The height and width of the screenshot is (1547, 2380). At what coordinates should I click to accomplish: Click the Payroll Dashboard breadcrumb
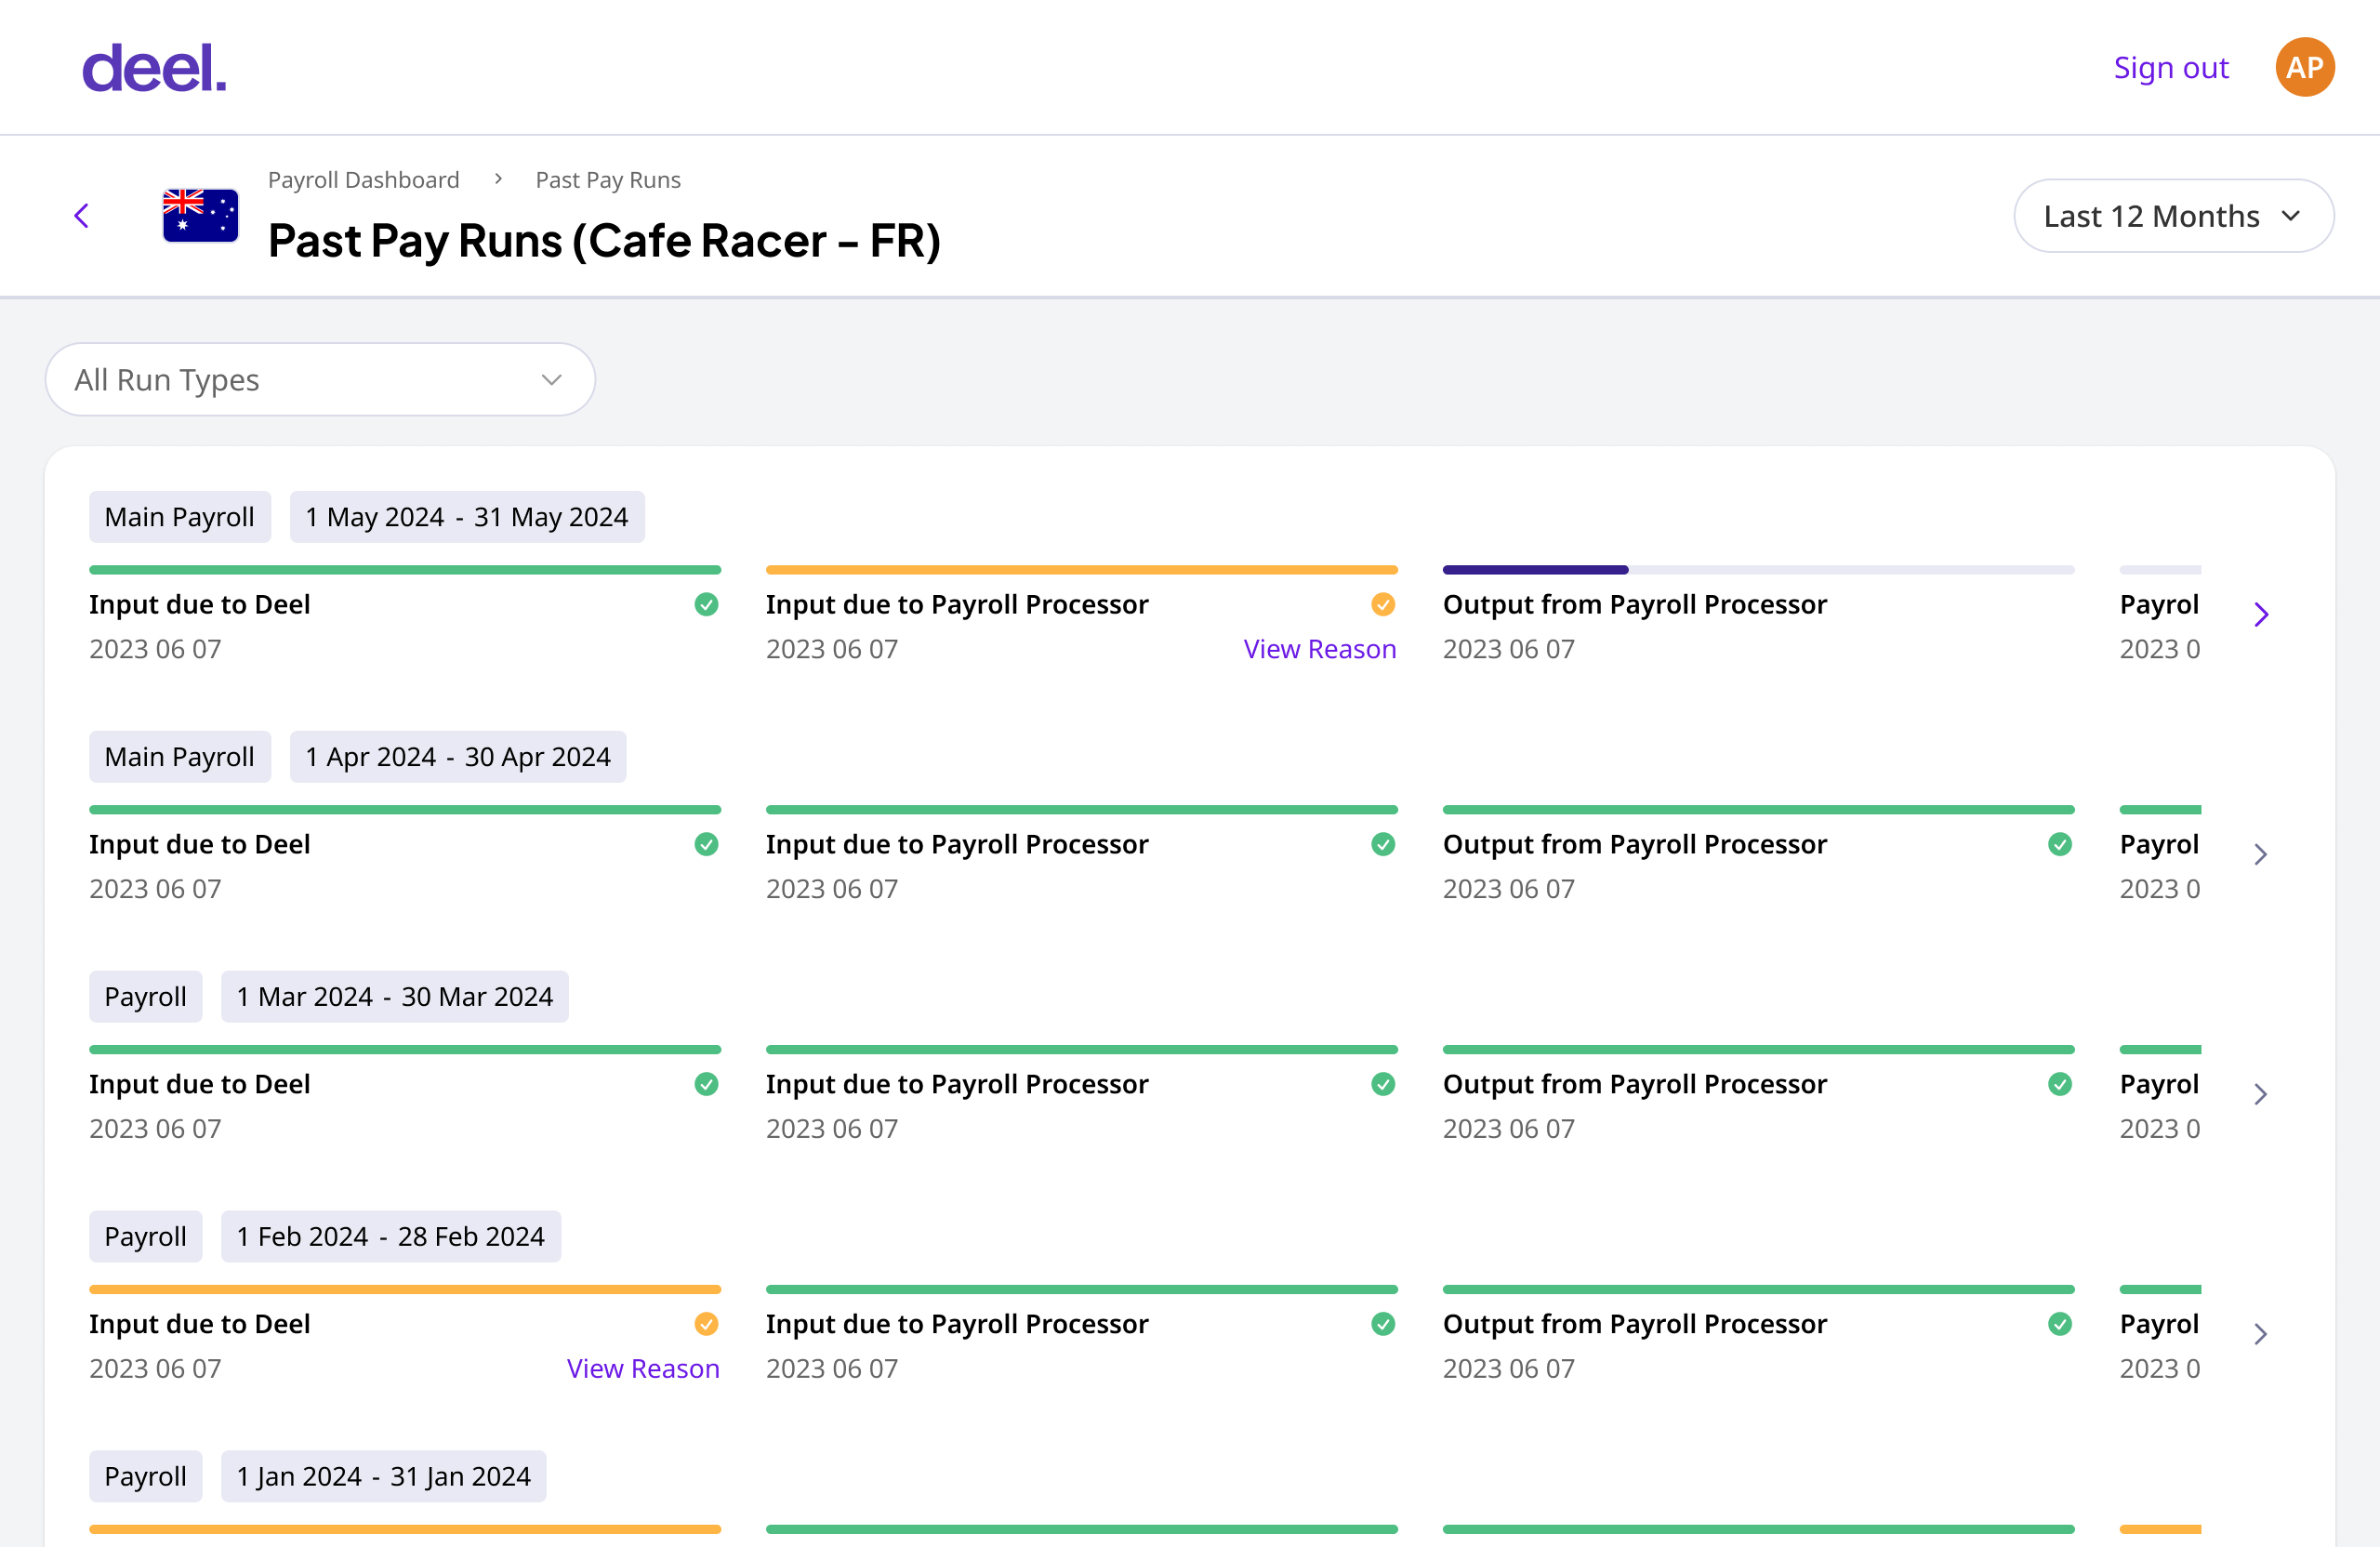coord(364,180)
